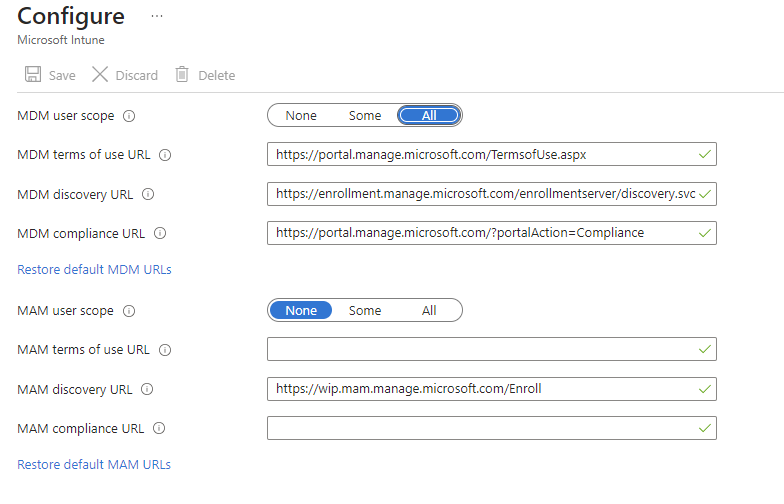Click info icon beside MAM discovery URL
The height and width of the screenshot is (504, 784).
tap(148, 389)
